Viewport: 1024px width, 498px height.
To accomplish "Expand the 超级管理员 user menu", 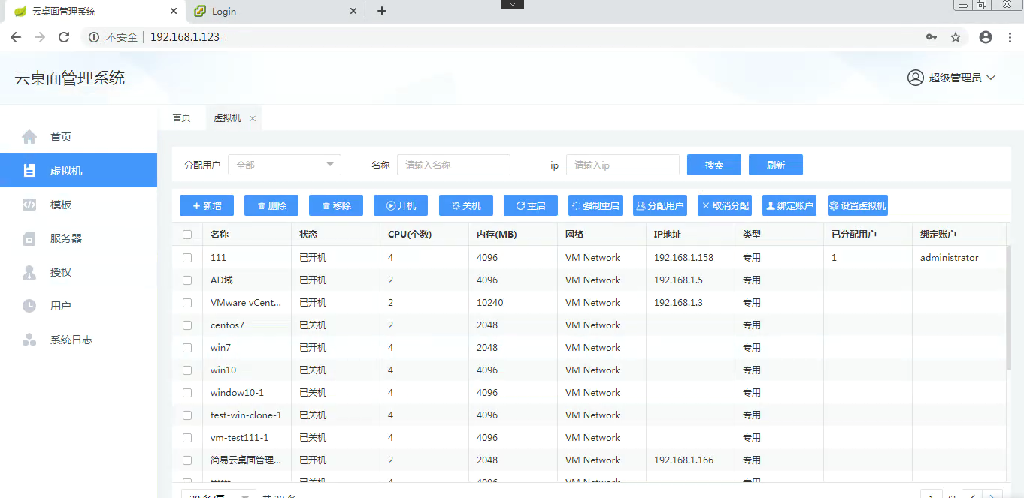I will click(951, 78).
